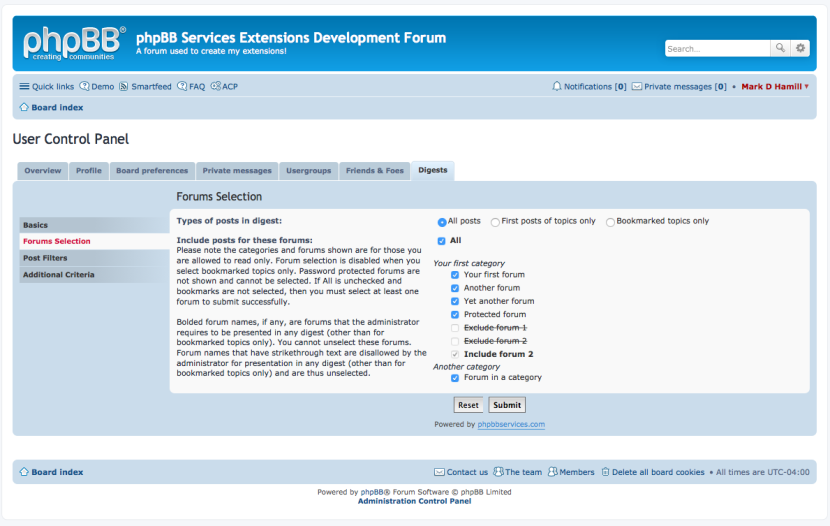
Task: Open the phpbbservices.com link
Action: pyautogui.click(x=511, y=424)
